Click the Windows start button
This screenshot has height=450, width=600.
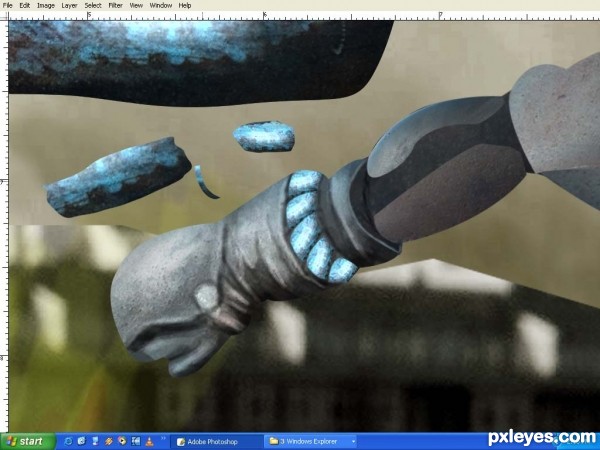coord(28,441)
